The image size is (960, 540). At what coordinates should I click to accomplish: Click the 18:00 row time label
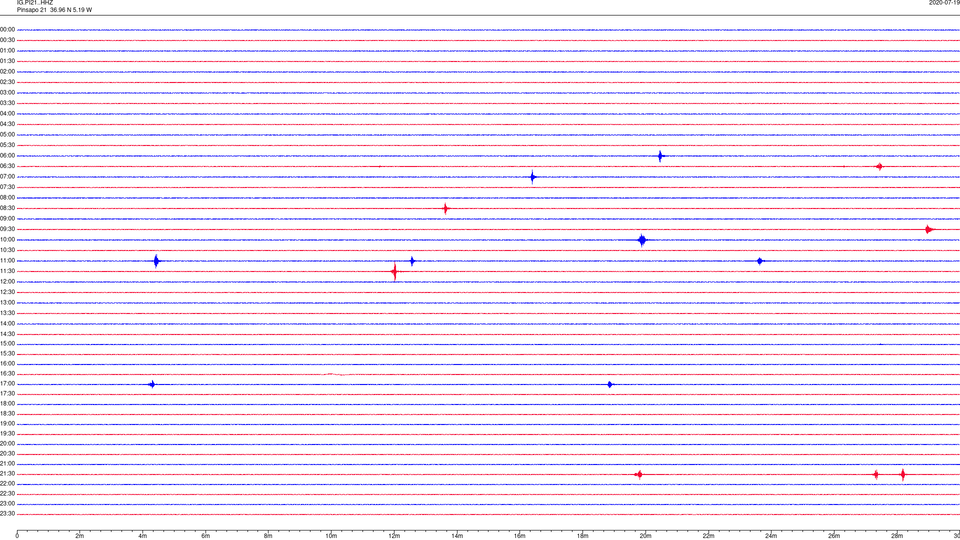[7, 404]
